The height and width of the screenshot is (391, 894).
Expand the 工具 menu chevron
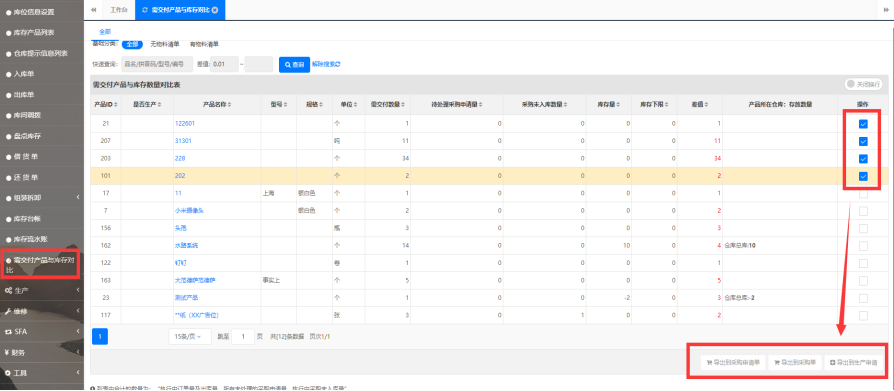click(78, 373)
